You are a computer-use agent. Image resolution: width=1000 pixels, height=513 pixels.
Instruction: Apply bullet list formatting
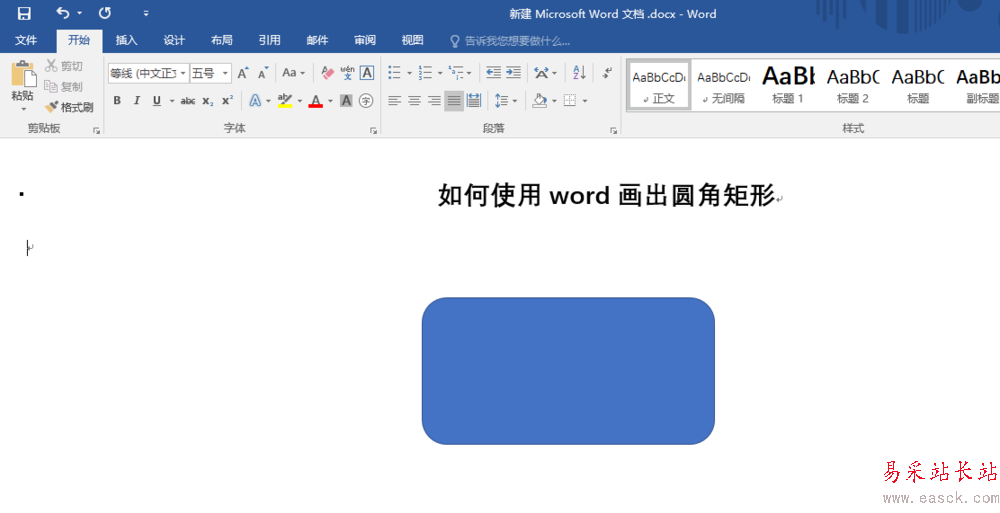pyautogui.click(x=395, y=73)
